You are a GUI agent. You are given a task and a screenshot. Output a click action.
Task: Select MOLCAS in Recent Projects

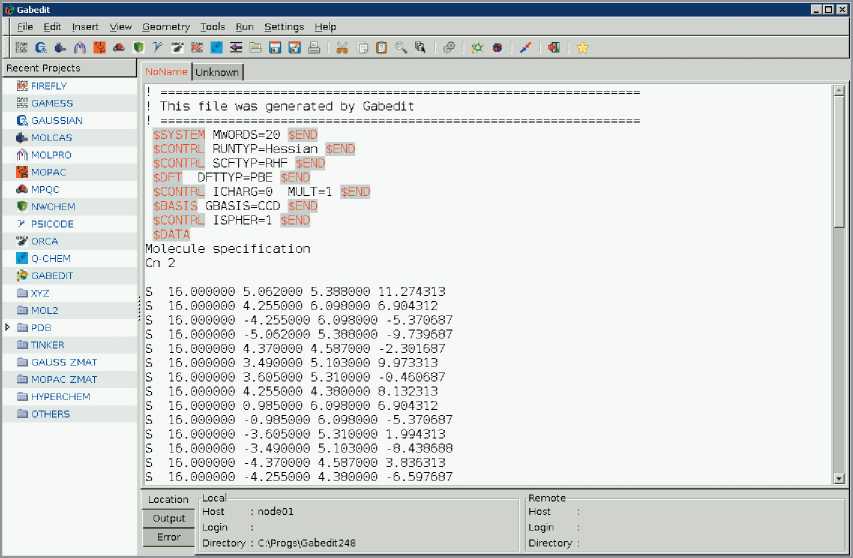pos(70,138)
